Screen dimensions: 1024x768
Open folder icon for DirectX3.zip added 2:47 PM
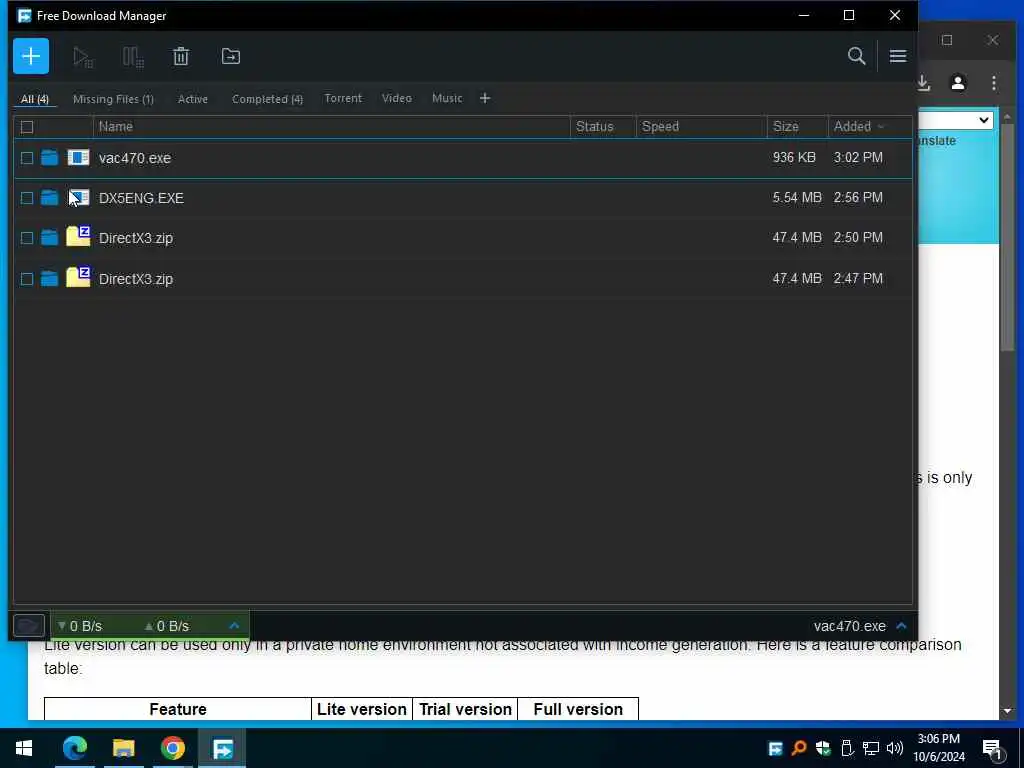click(x=50, y=279)
